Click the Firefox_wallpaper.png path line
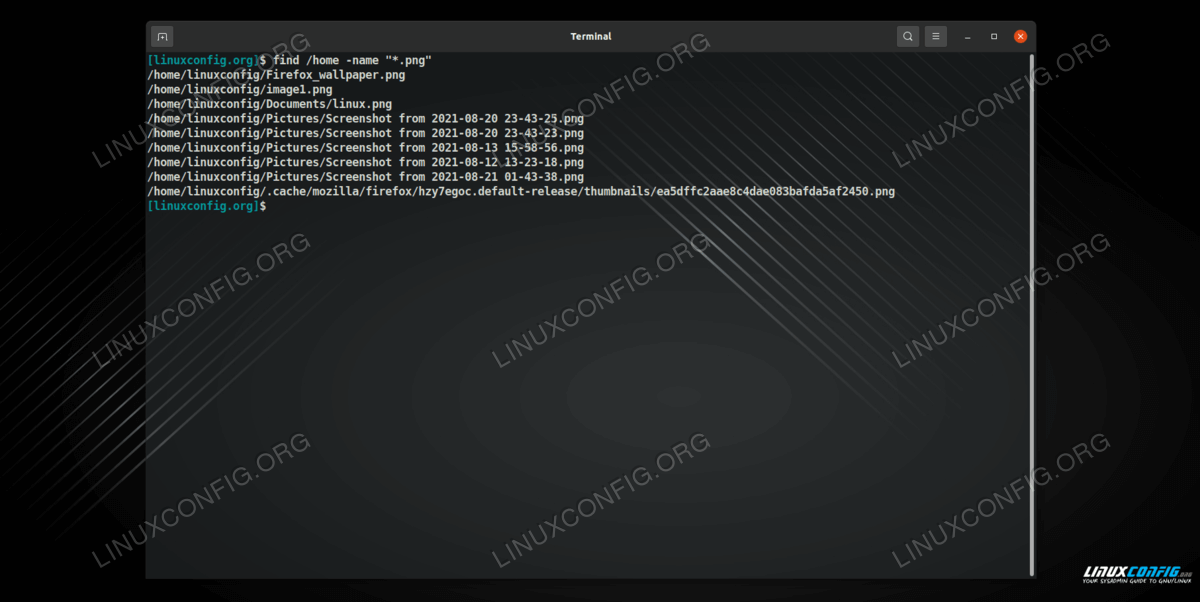 tap(276, 75)
